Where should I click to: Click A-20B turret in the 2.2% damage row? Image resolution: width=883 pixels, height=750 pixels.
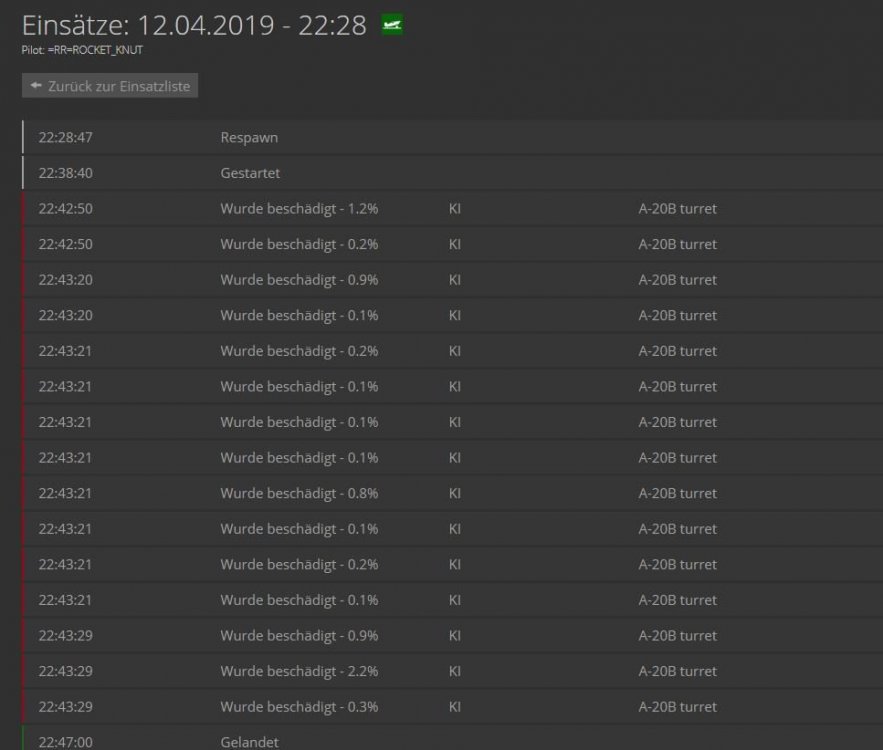pos(677,671)
